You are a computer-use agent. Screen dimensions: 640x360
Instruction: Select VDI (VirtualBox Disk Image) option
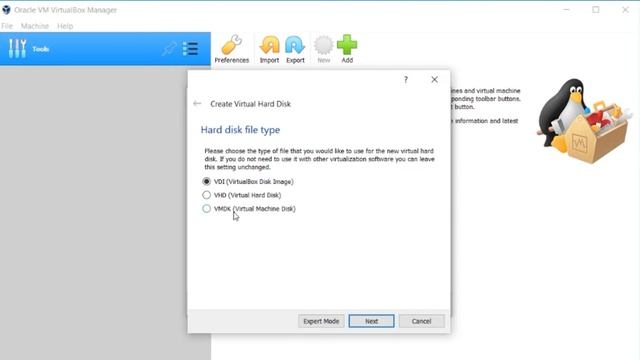pos(248,181)
